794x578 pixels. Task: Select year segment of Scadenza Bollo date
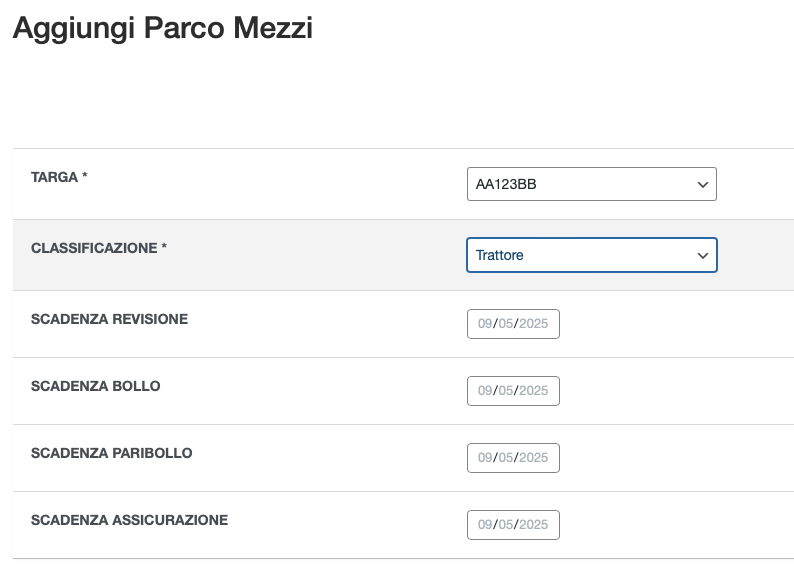pyautogui.click(x=533, y=391)
